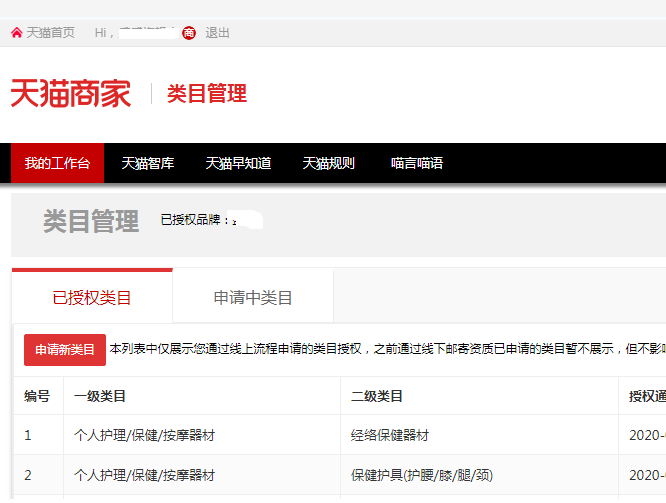Screen dimensions: 666x503
Task: Select the 已授权类目 tab
Action: [92, 297]
